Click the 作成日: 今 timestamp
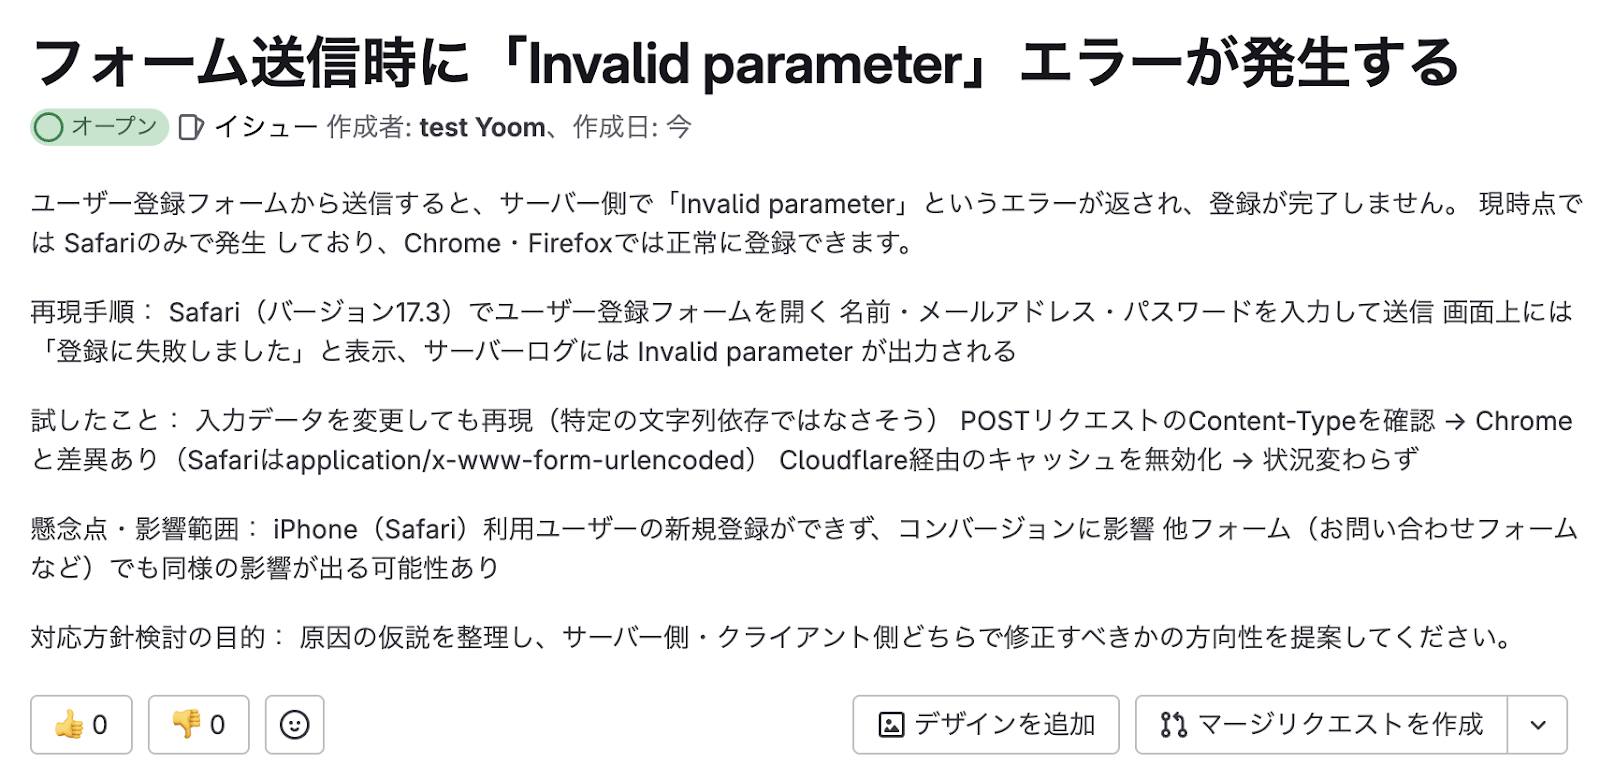Image resolution: width=1600 pixels, height=778 pixels. (632, 127)
